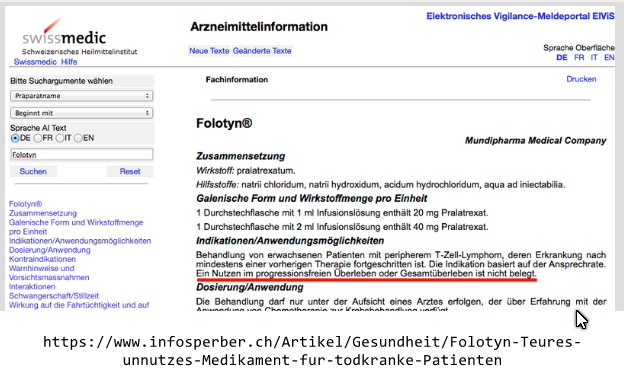Open Folotyn® link in sidebar
Image resolution: width=624 pixels, height=391 pixels.
[x=25, y=204]
